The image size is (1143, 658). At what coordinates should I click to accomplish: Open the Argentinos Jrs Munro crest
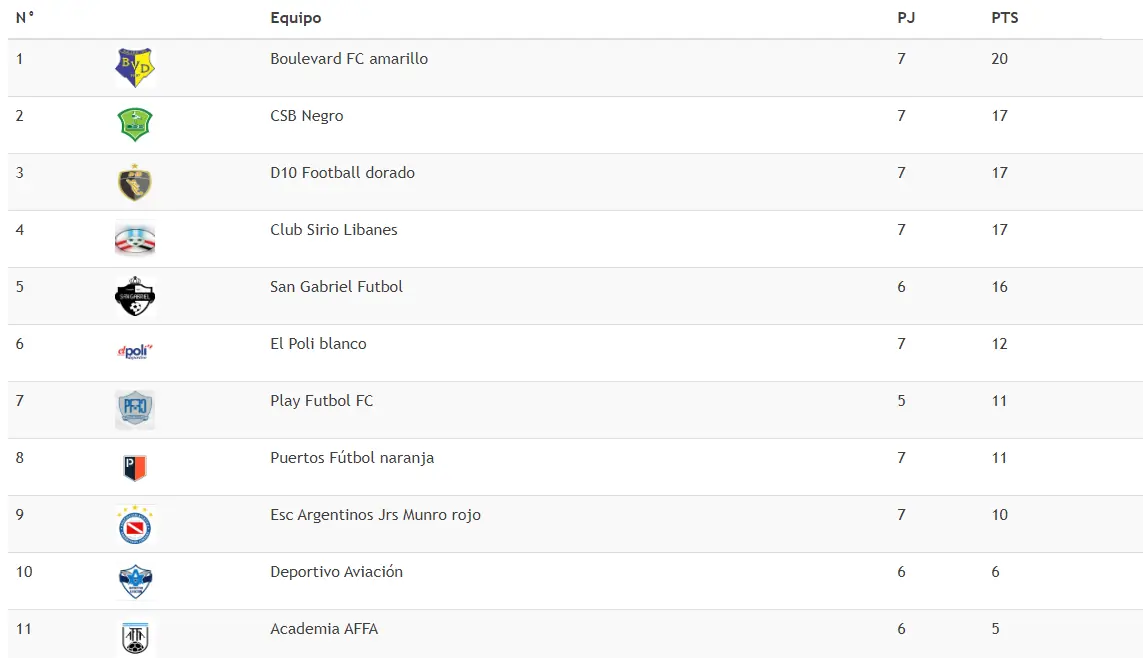point(135,525)
